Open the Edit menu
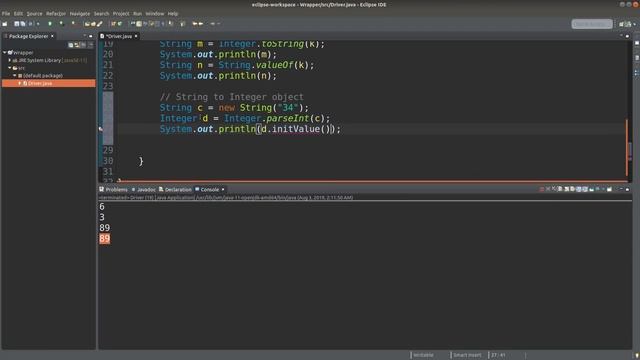 [18, 13]
